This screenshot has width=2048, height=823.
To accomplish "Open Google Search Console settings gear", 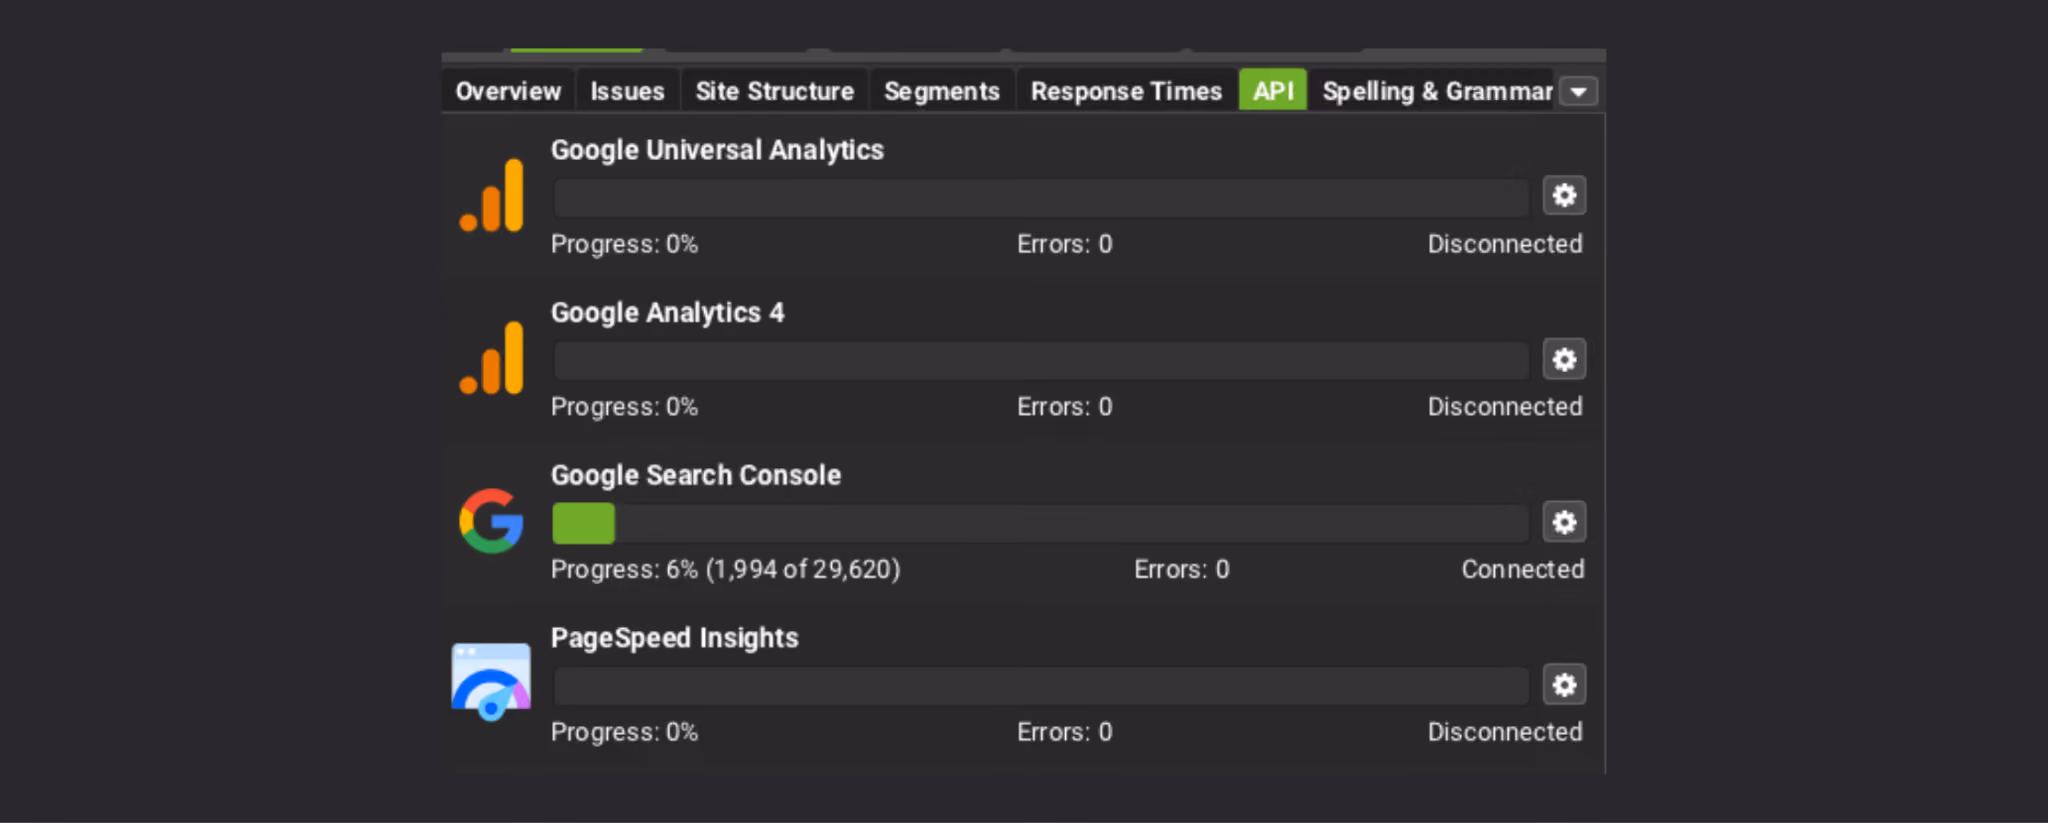I will tap(1564, 522).
